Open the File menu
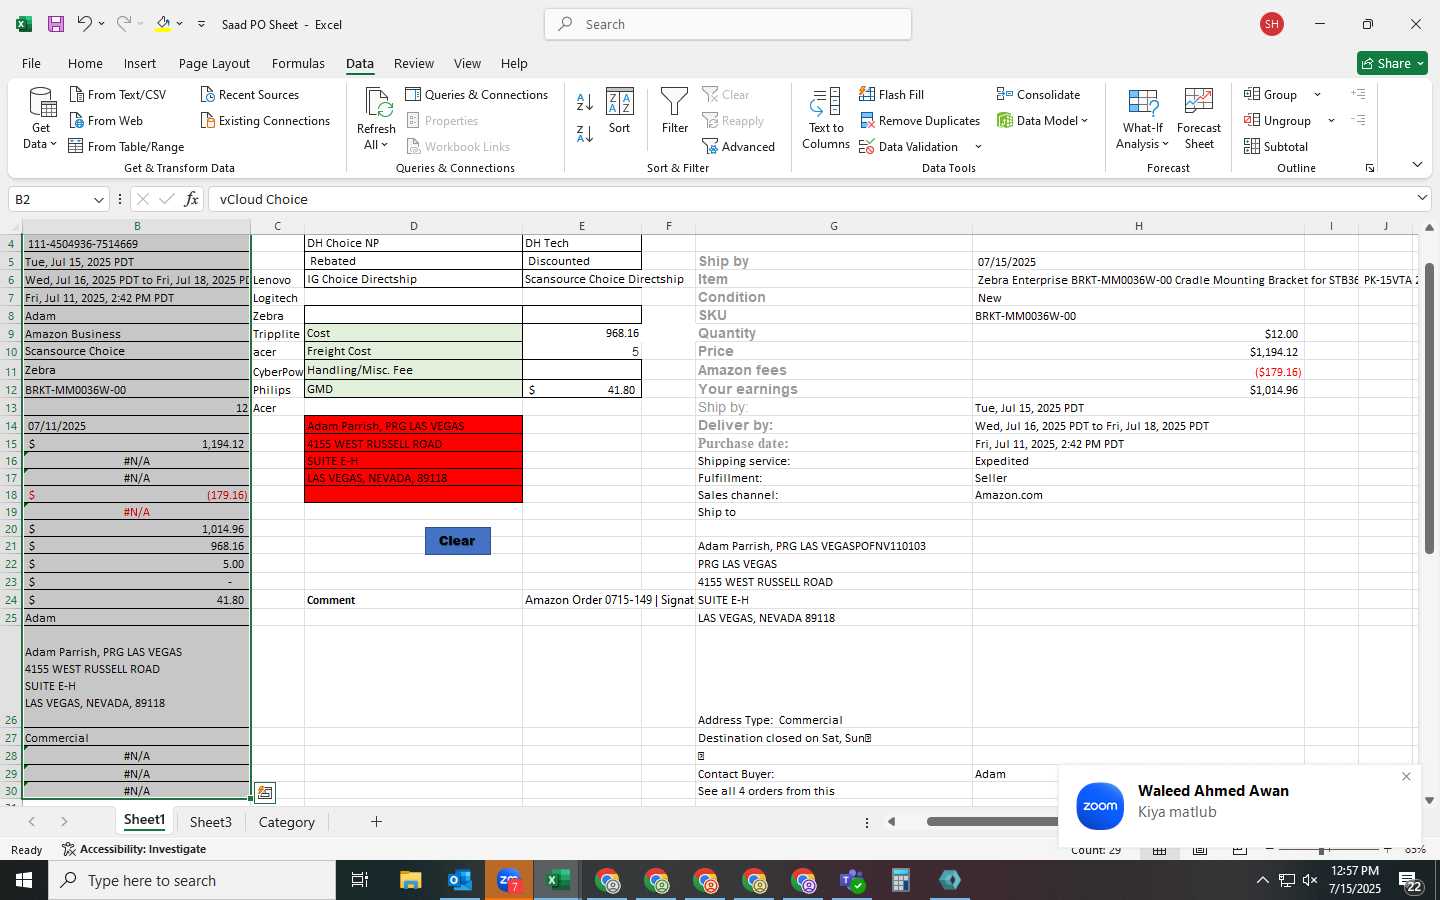 [x=31, y=63]
